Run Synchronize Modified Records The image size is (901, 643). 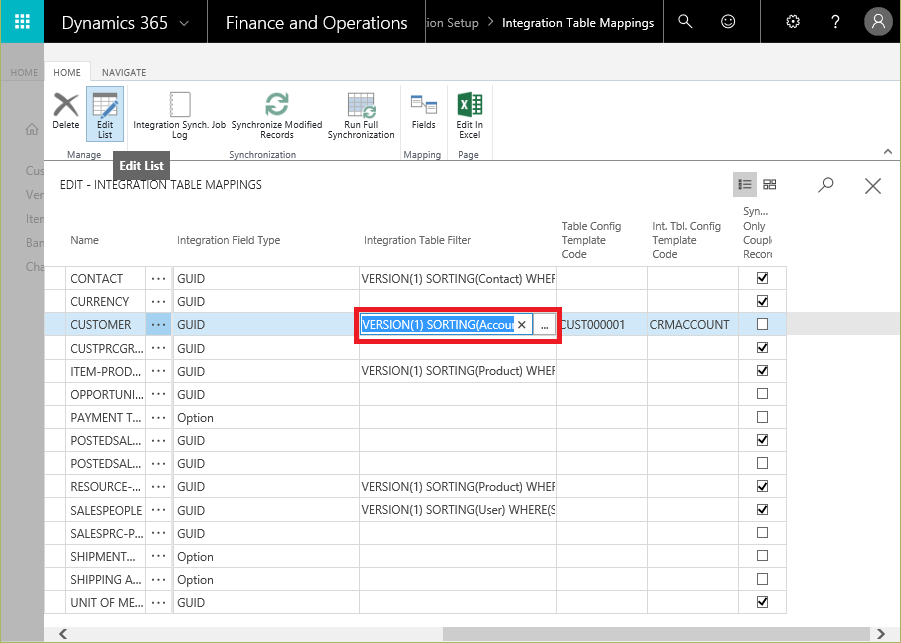(277, 115)
